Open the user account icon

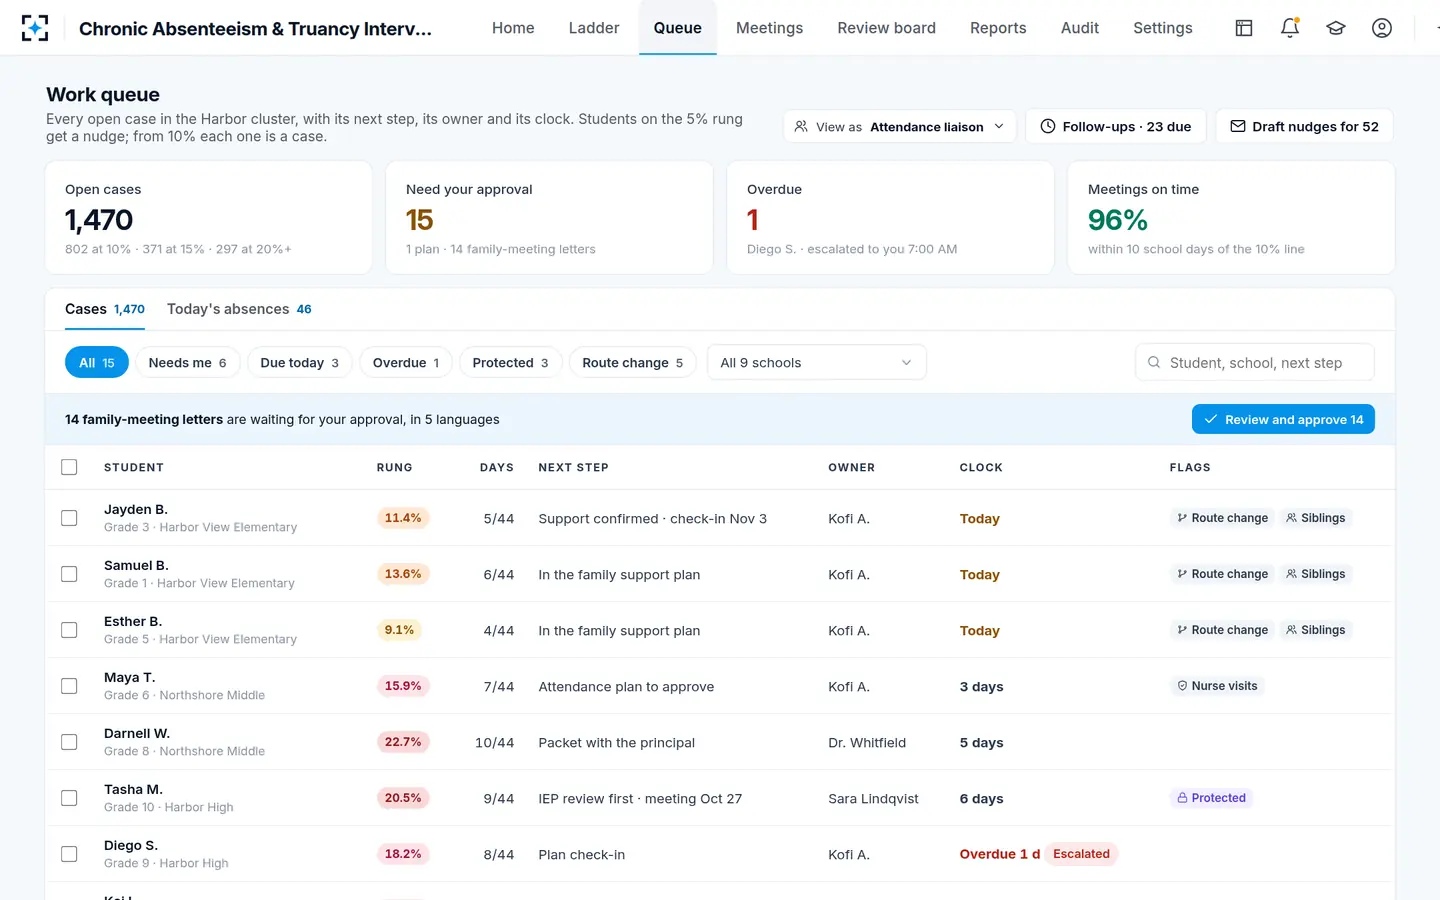click(1382, 28)
